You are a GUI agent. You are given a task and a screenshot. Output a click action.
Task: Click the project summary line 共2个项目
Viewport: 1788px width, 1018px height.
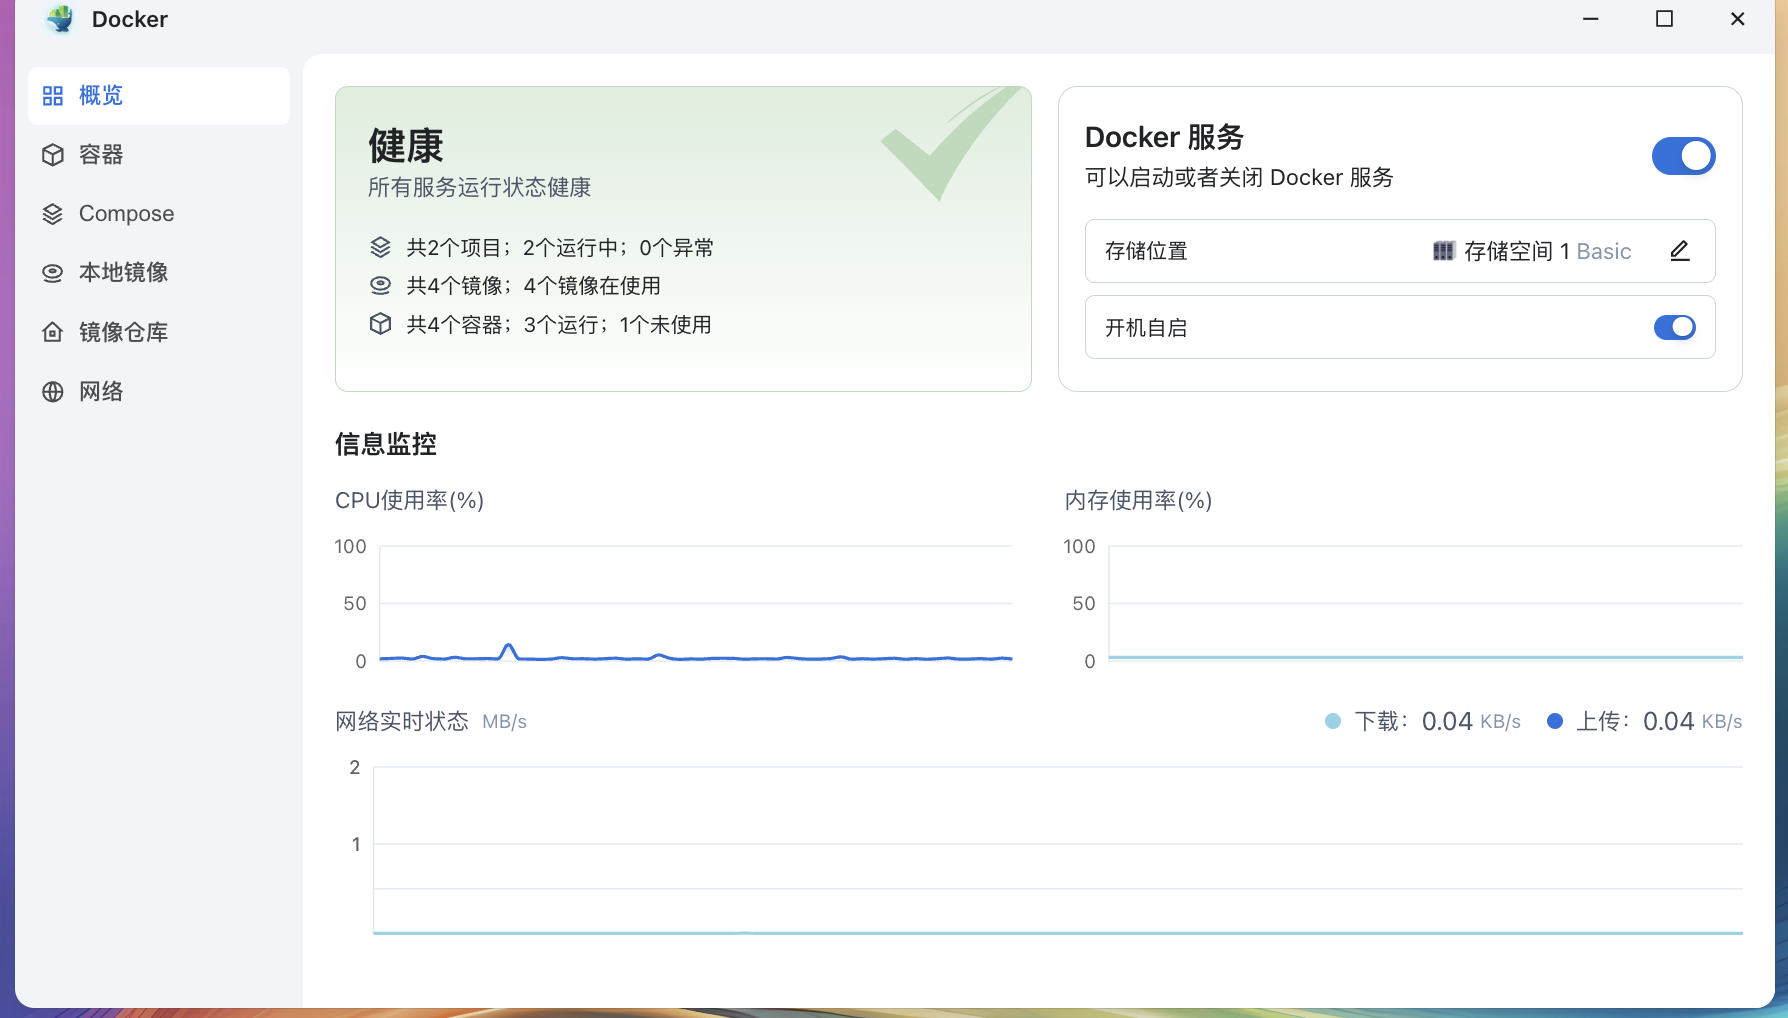click(x=560, y=248)
